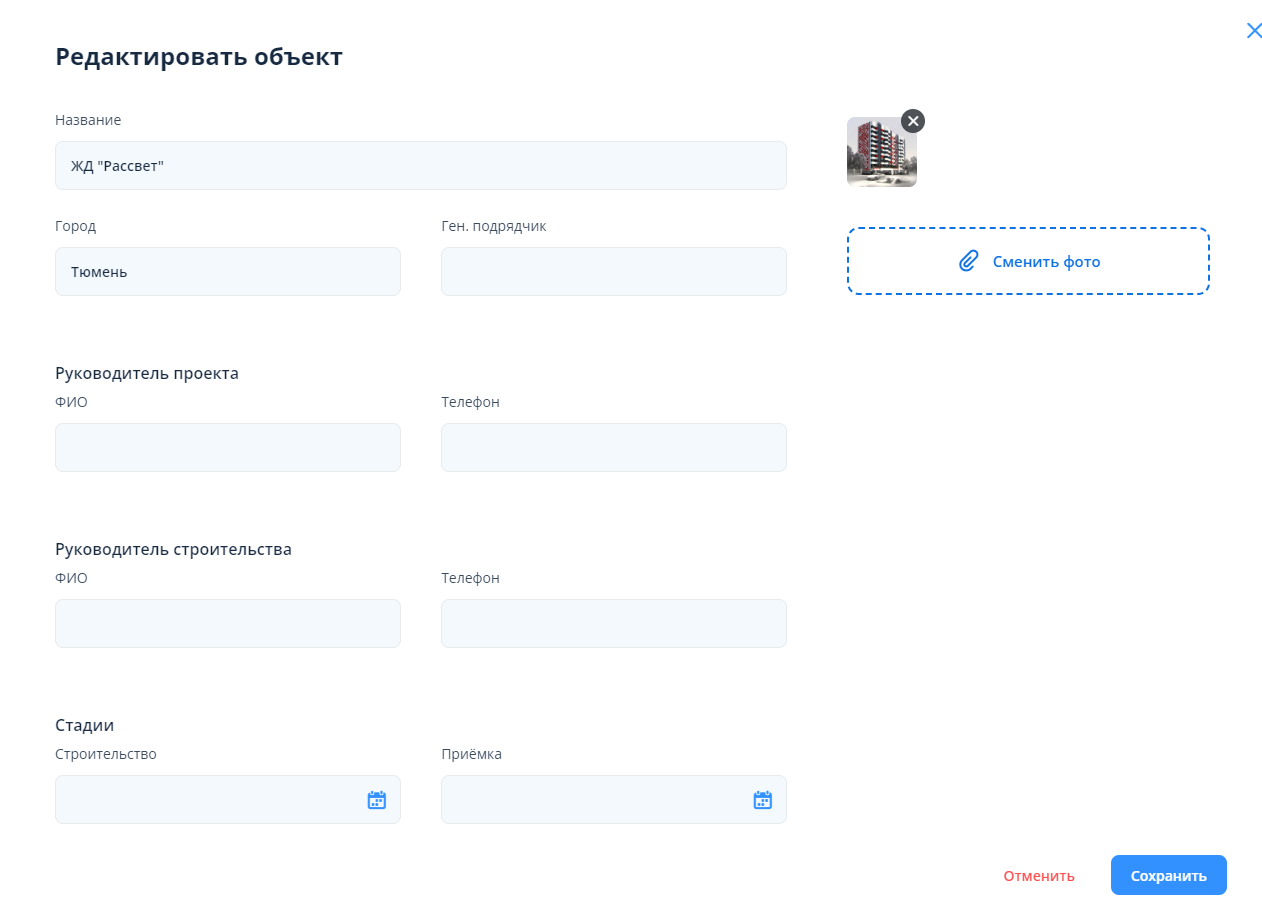Focus ФИО field under Руководитель строительства
This screenshot has height=919, width=1262.
tap(227, 624)
